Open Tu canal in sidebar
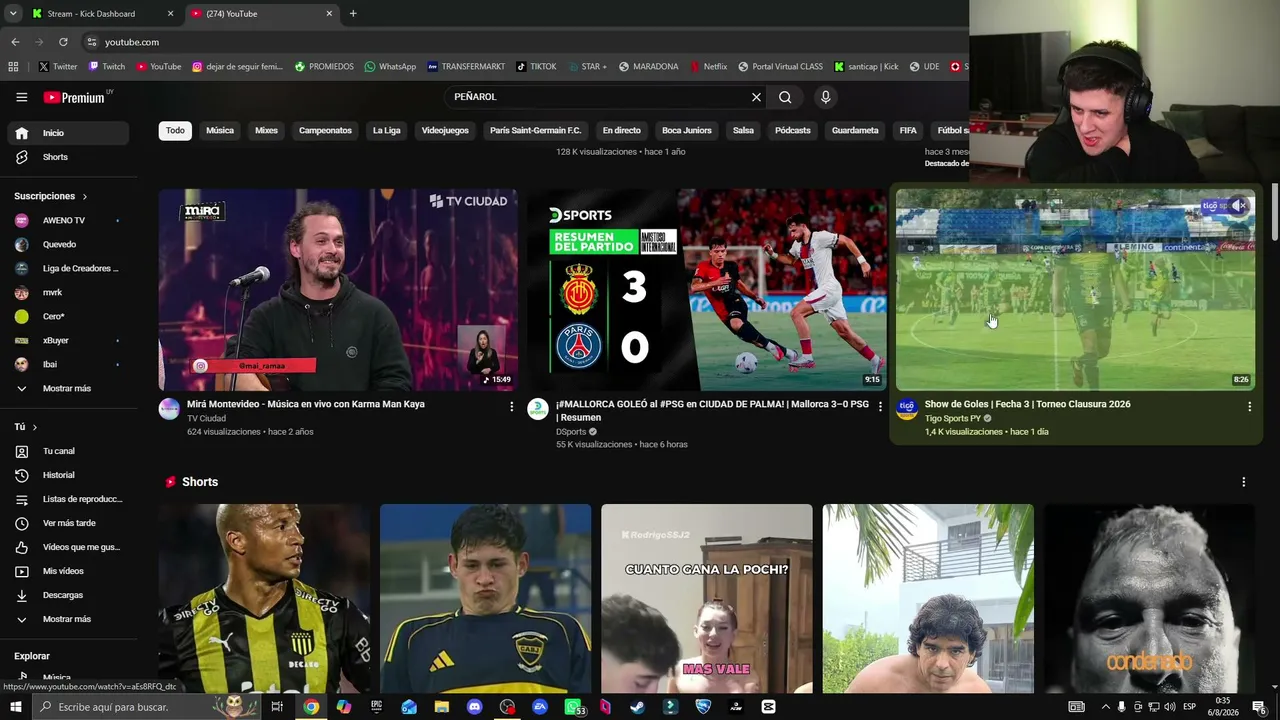This screenshot has height=720, width=1280. click(68, 451)
